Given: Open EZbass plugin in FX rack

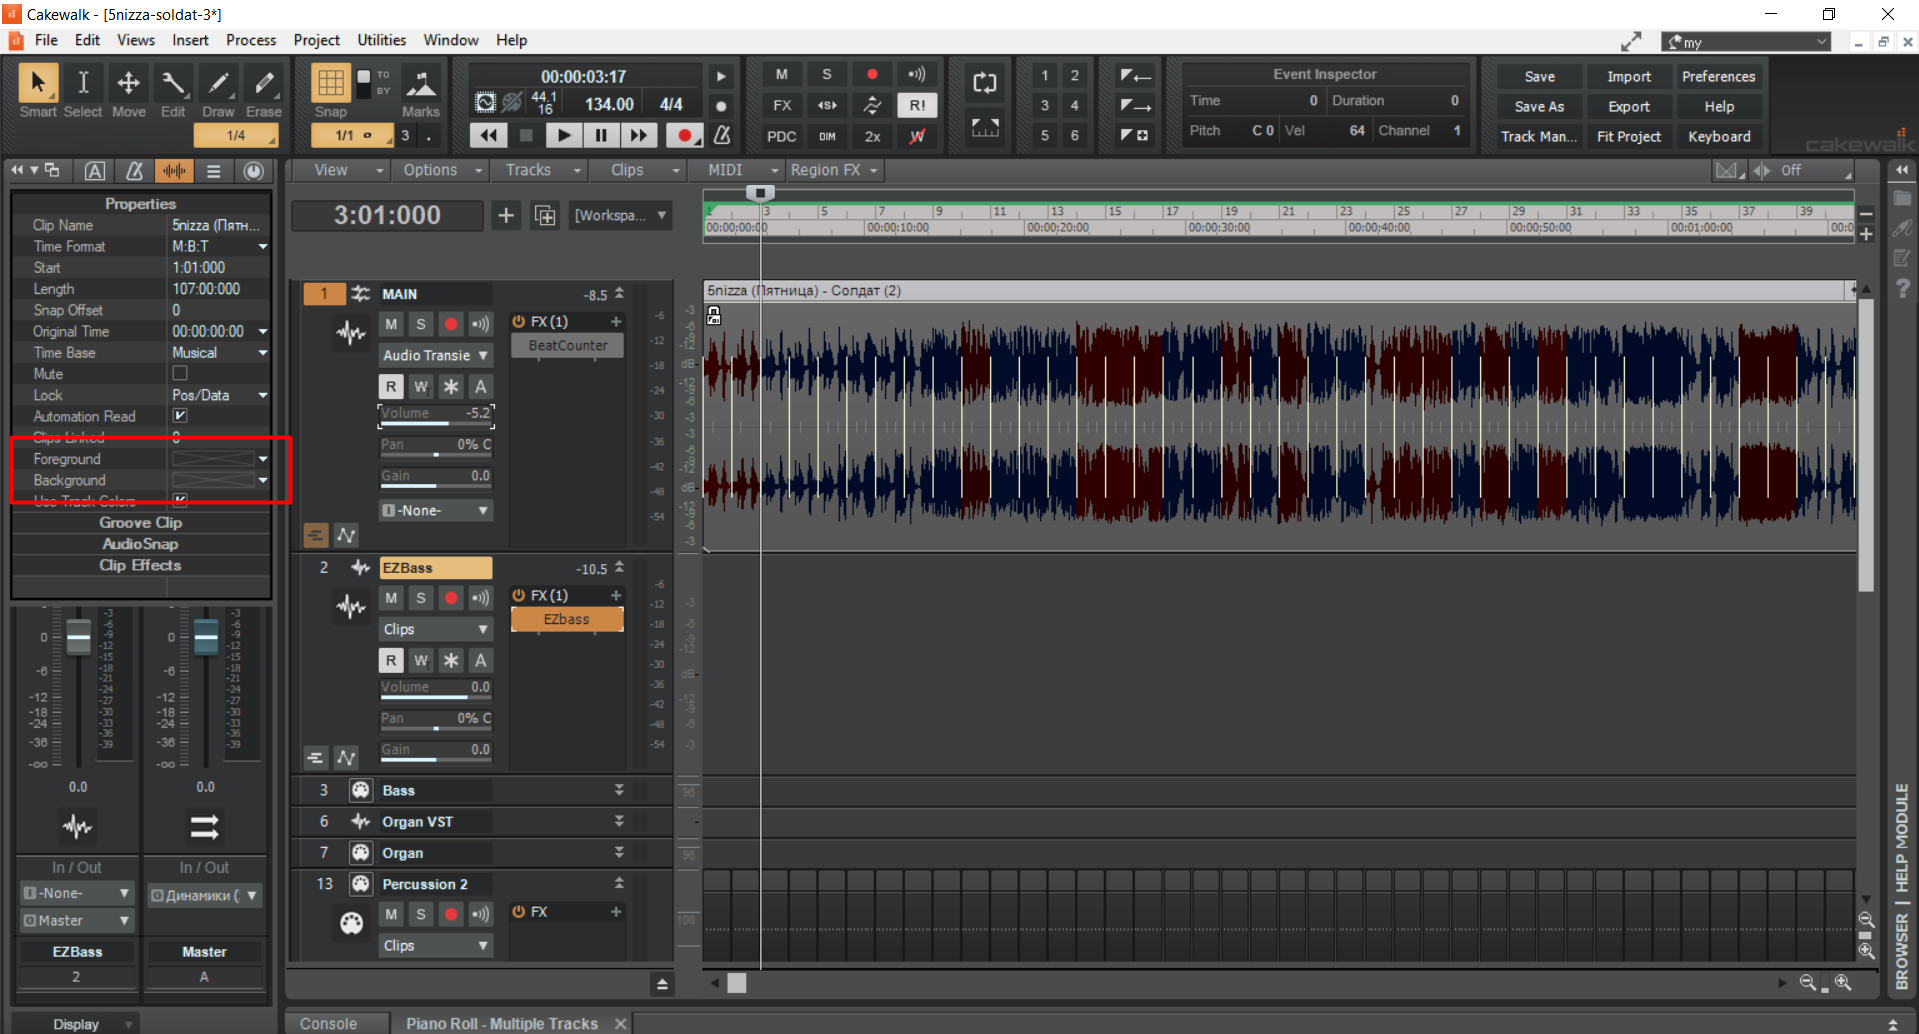Looking at the screenshot, I should 567,619.
